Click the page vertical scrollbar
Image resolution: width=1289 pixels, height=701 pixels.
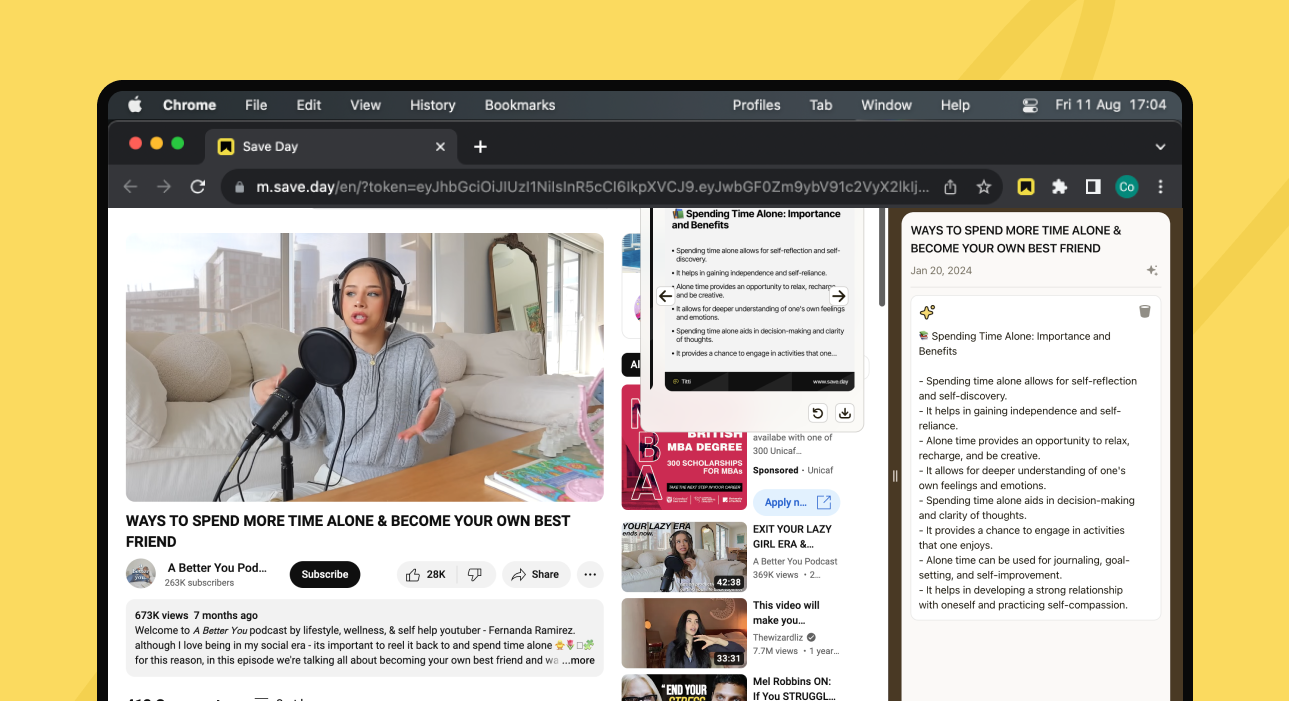(x=881, y=257)
